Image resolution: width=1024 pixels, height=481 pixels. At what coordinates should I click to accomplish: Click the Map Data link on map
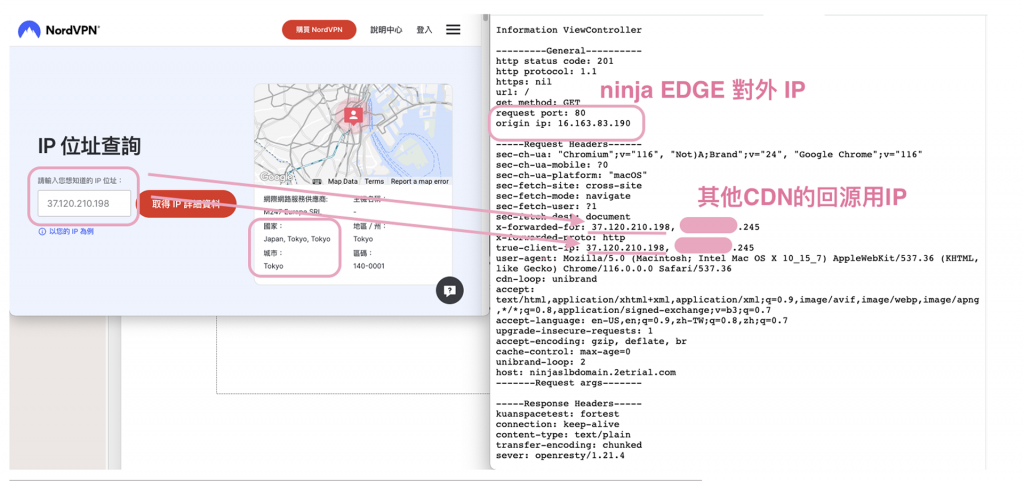pos(342,181)
